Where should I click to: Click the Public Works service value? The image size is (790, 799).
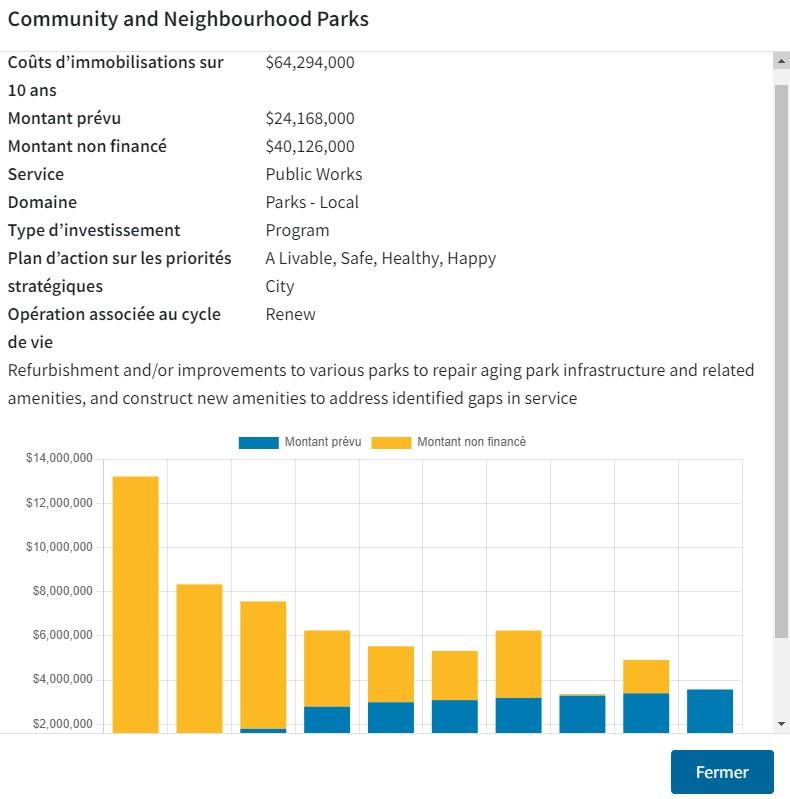pos(314,174)
